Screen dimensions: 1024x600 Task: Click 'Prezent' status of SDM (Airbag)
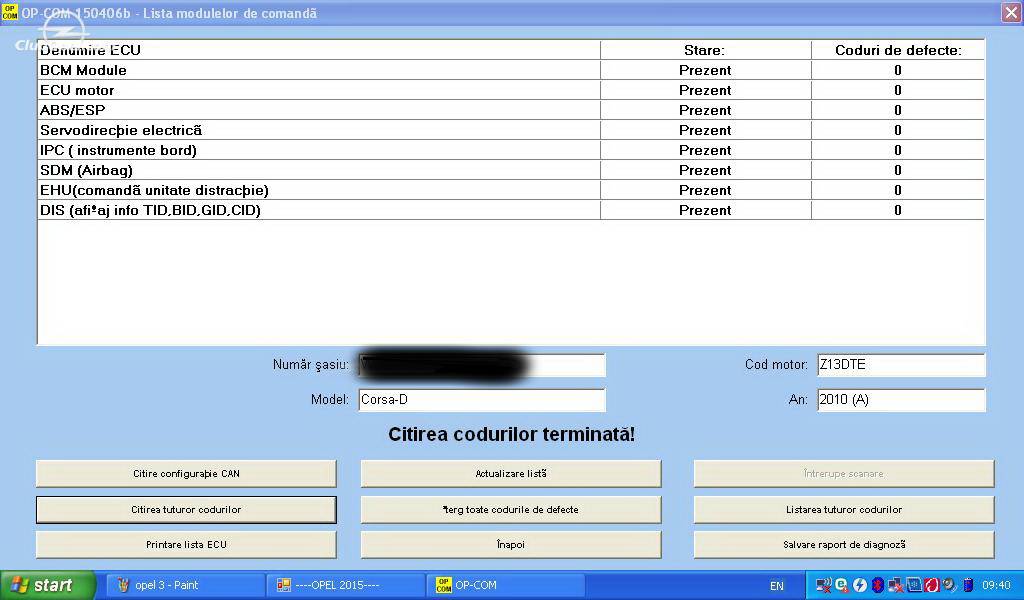tap(705, 170)
